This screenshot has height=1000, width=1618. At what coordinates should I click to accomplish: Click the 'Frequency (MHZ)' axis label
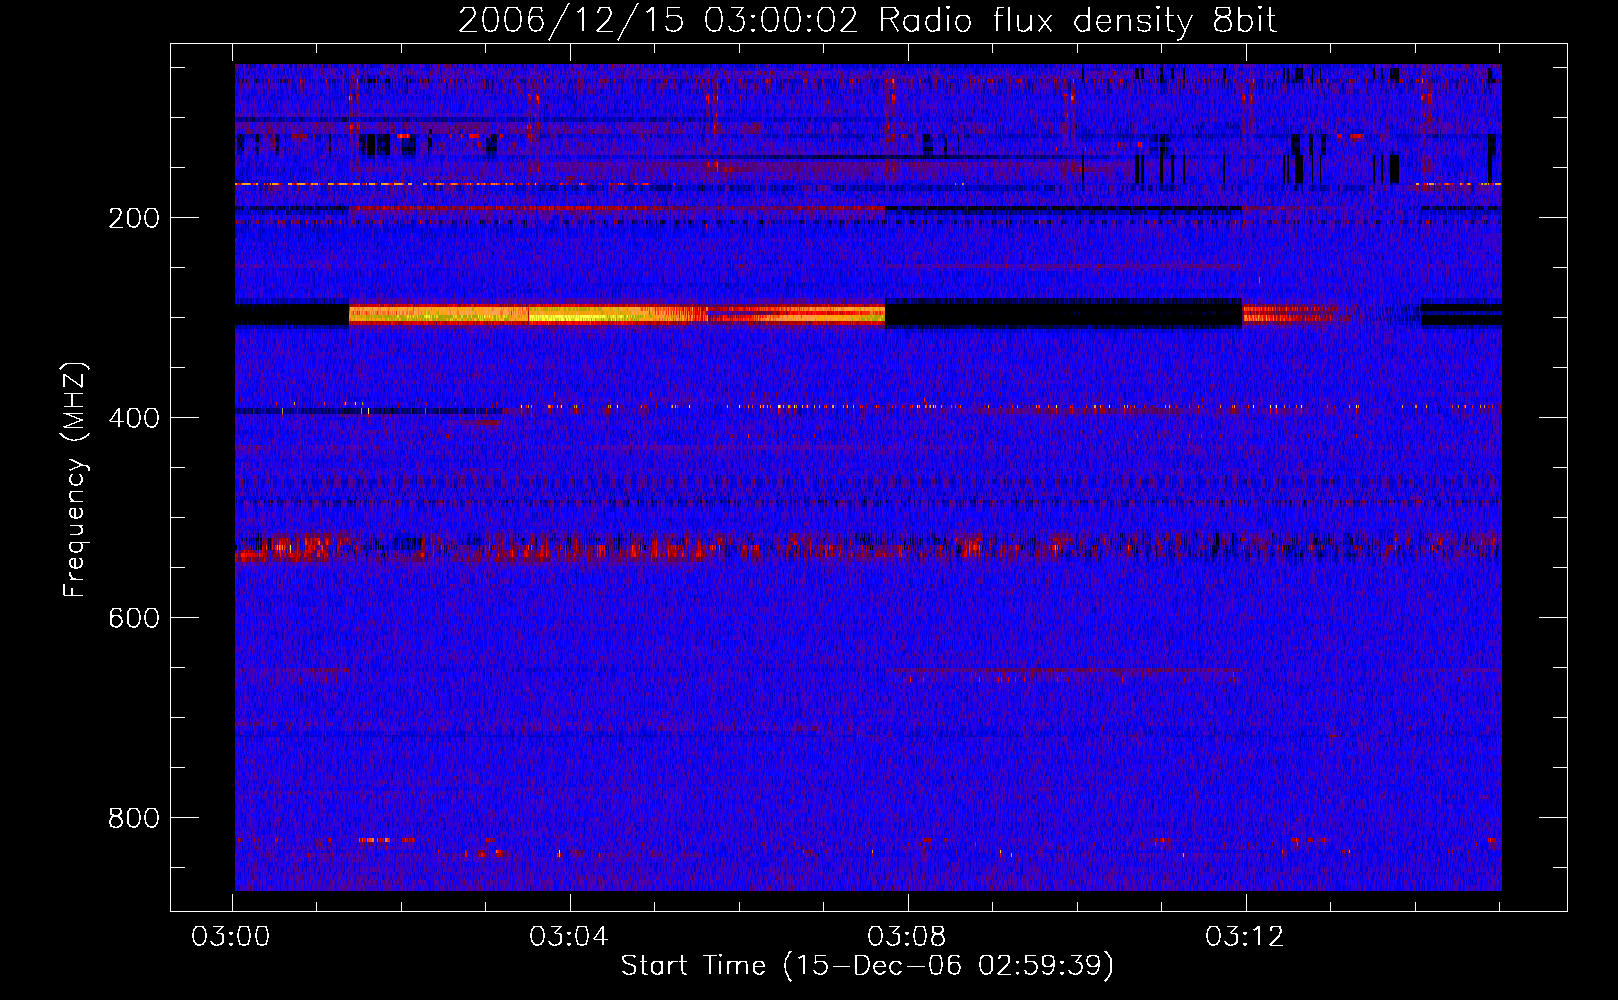pos(75,480)
